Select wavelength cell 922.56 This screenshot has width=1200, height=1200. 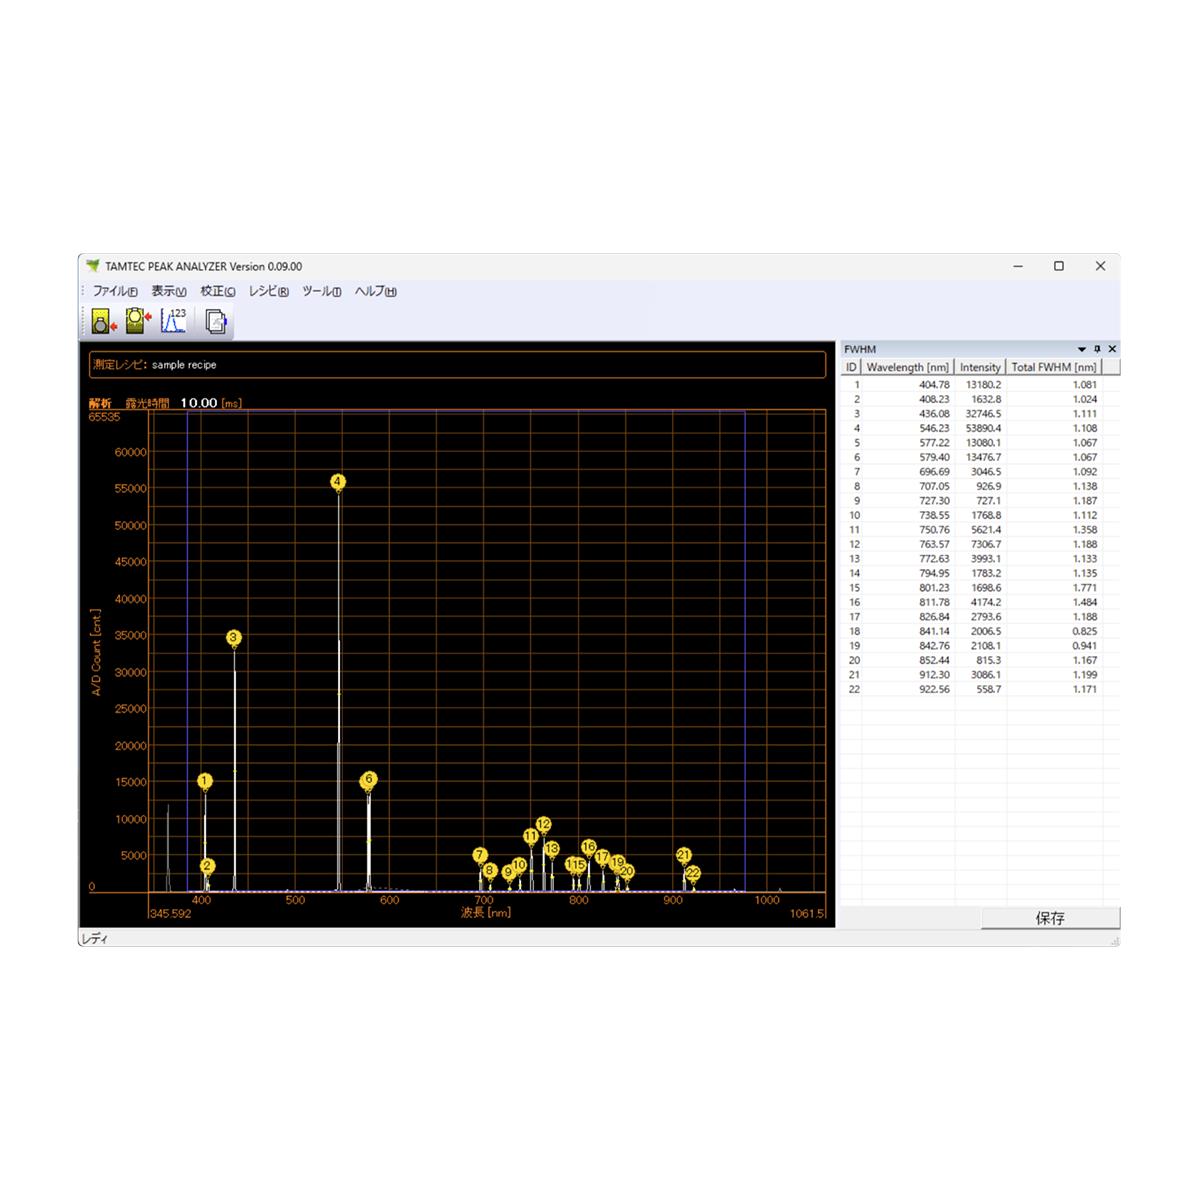[x=934, y=689]
